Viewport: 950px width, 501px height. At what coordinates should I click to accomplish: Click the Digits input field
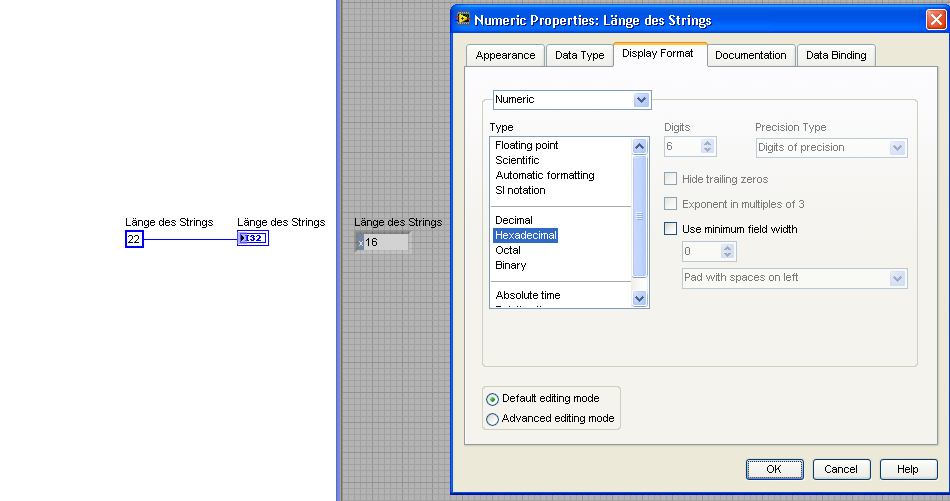(682, 147)
